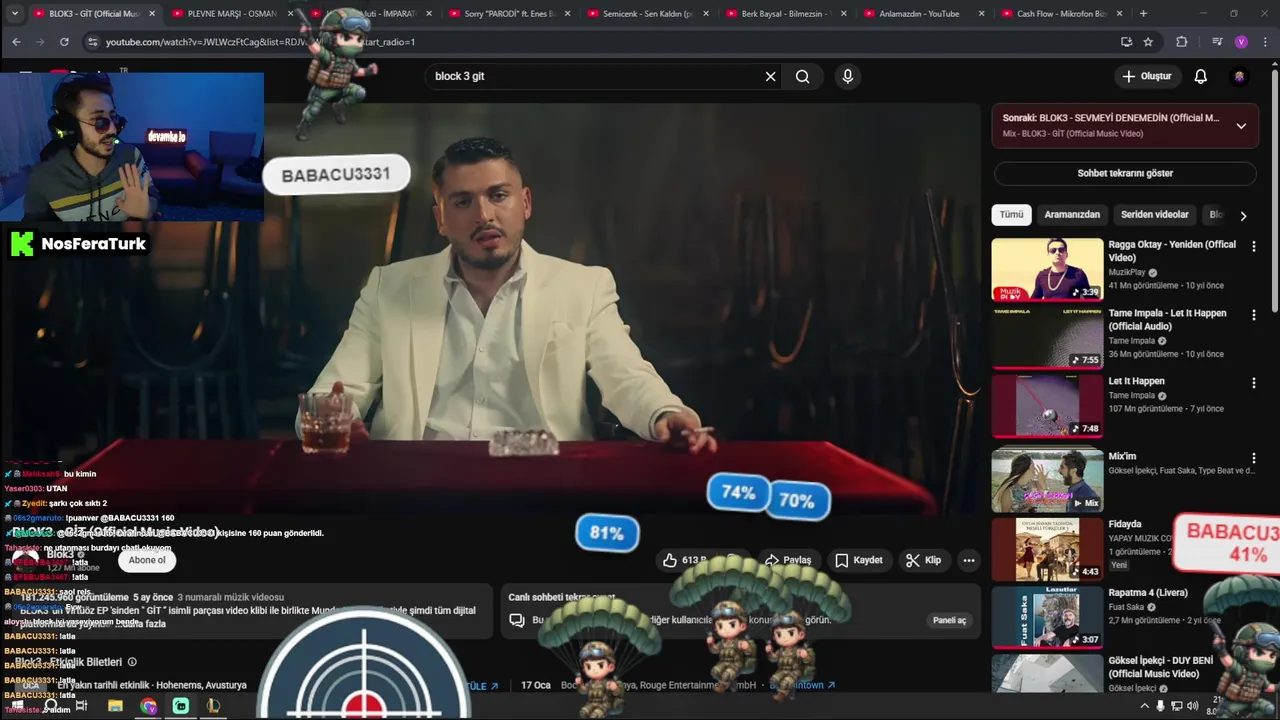Reload the page in Chrome
This screenshot has width=1280, height=720.
64,42
